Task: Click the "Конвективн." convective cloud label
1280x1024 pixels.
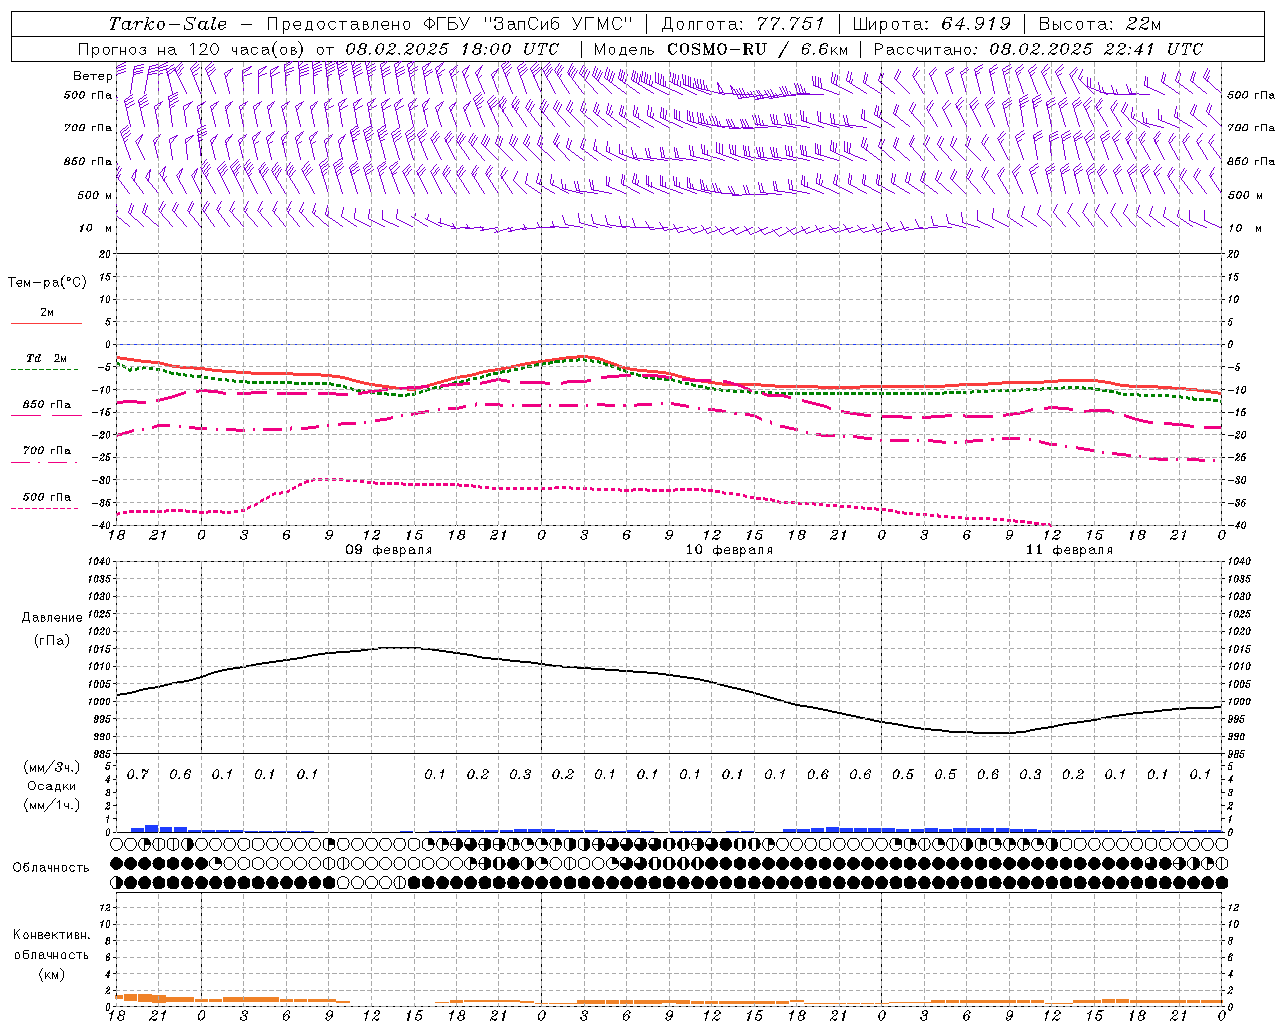Action: (52, 935)
